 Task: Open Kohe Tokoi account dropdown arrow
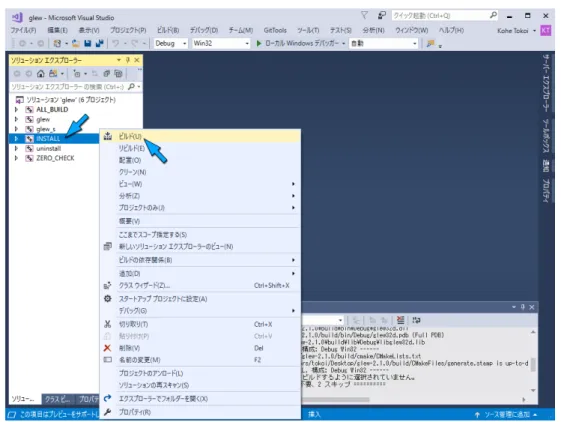point(535,31)
